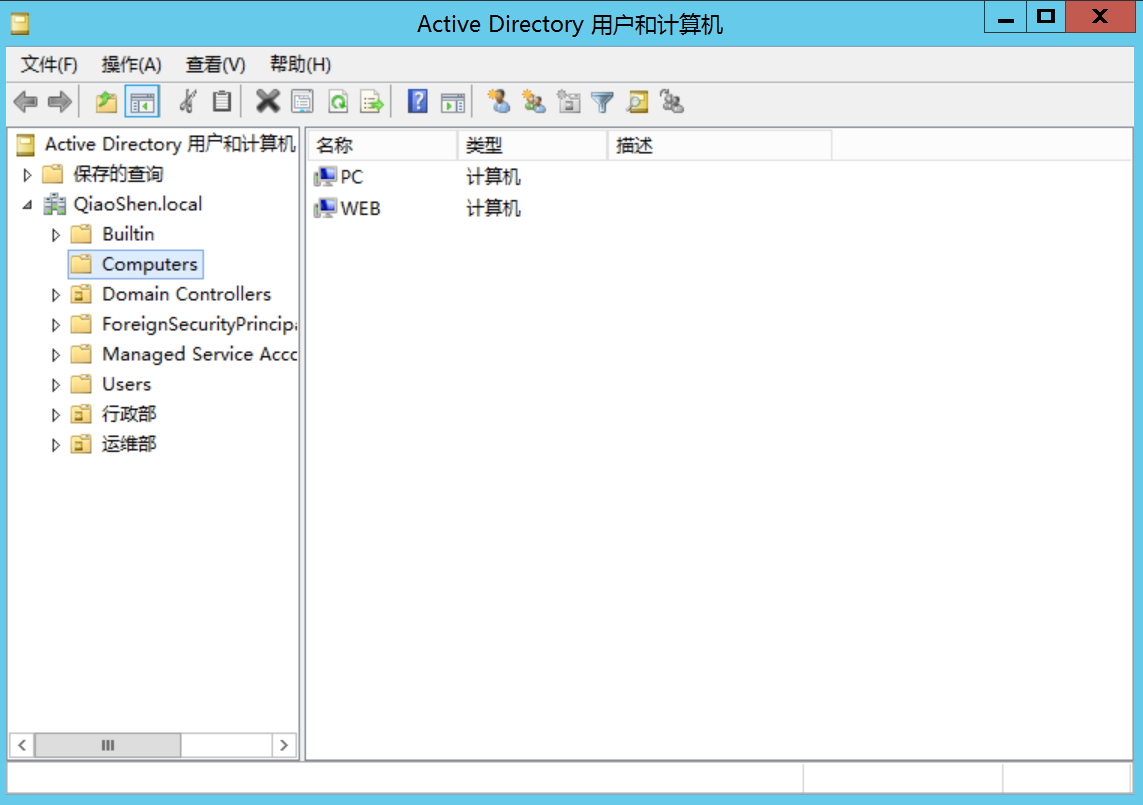The image size is (1143, 805).
Task: Click the tree pane scrollbar right arrow
Action: coord(284,745)
